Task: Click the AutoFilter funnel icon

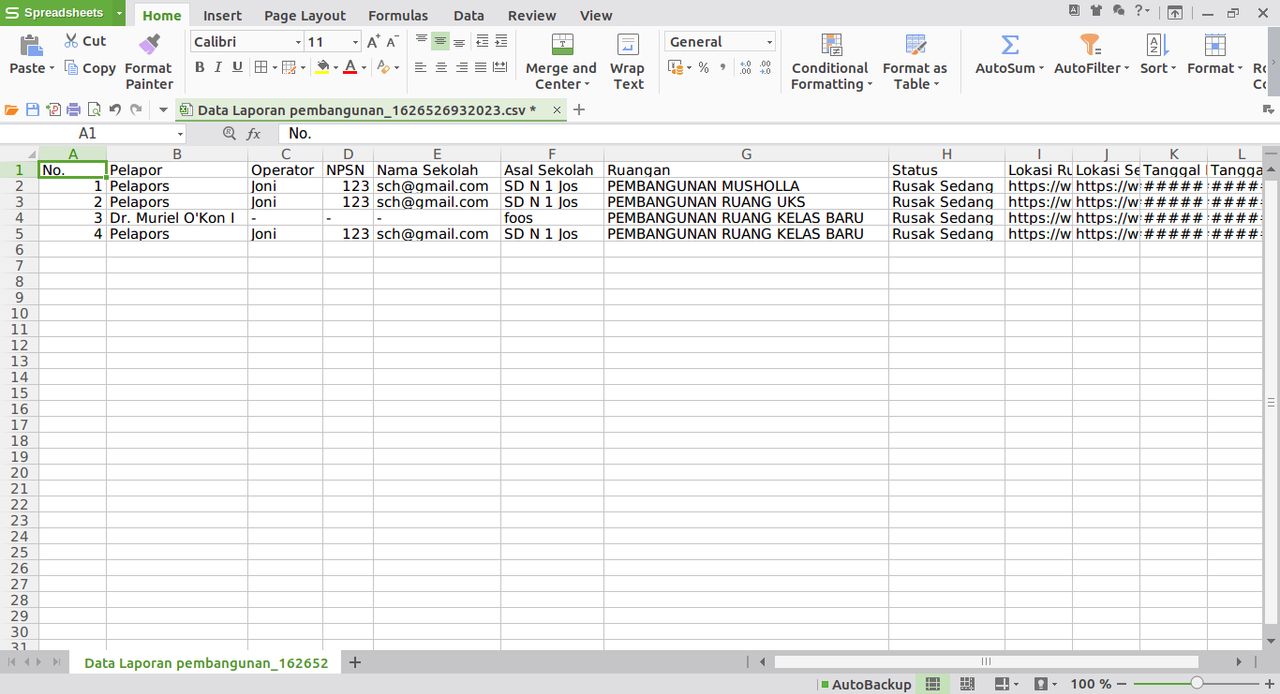Action: [1090, 45]
